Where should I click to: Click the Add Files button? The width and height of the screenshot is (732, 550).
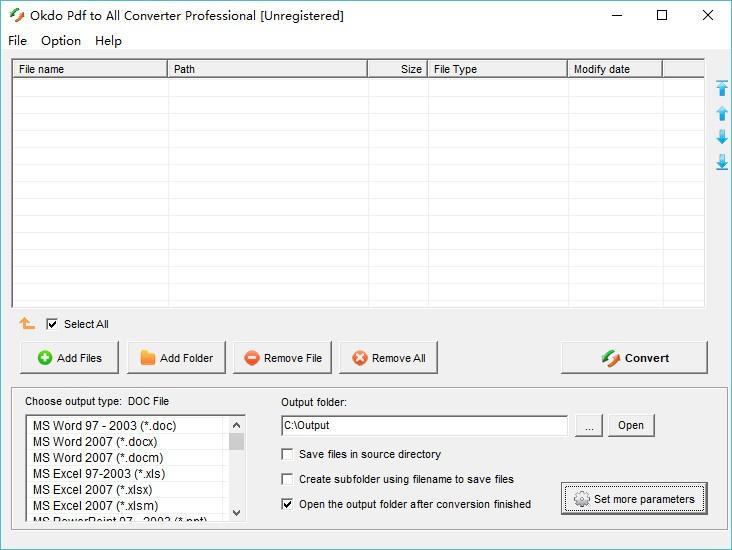tap(70, 358)
